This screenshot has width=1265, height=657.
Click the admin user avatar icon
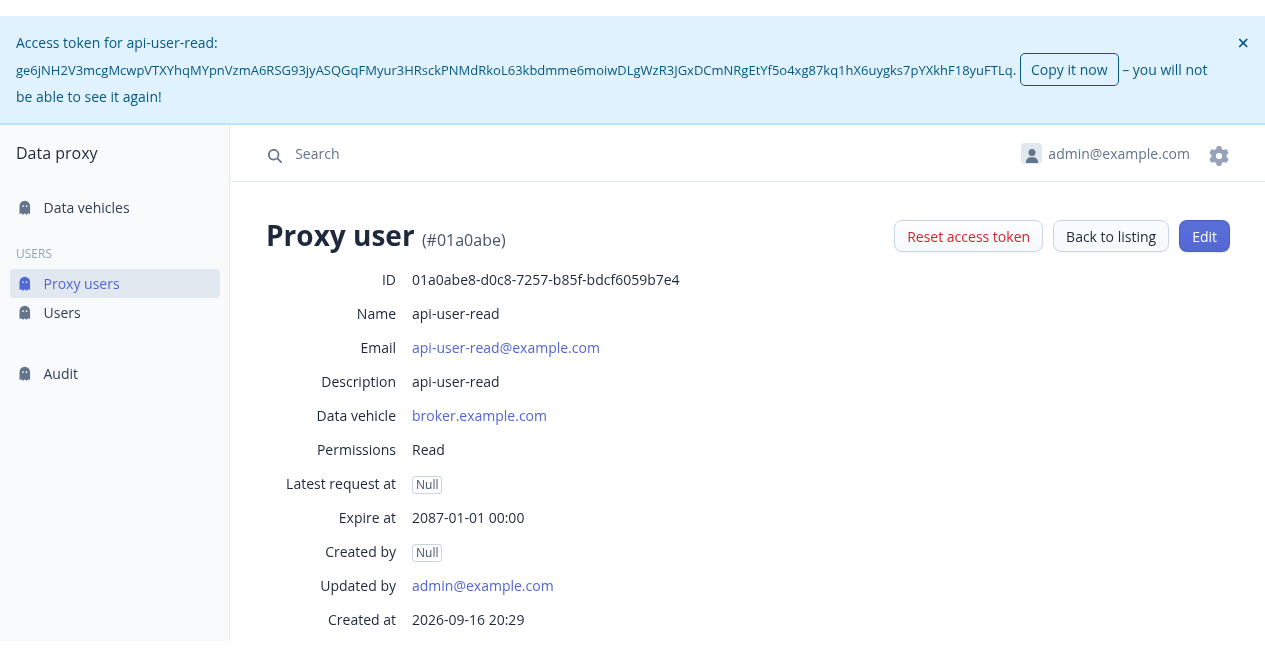(1031, 154)
